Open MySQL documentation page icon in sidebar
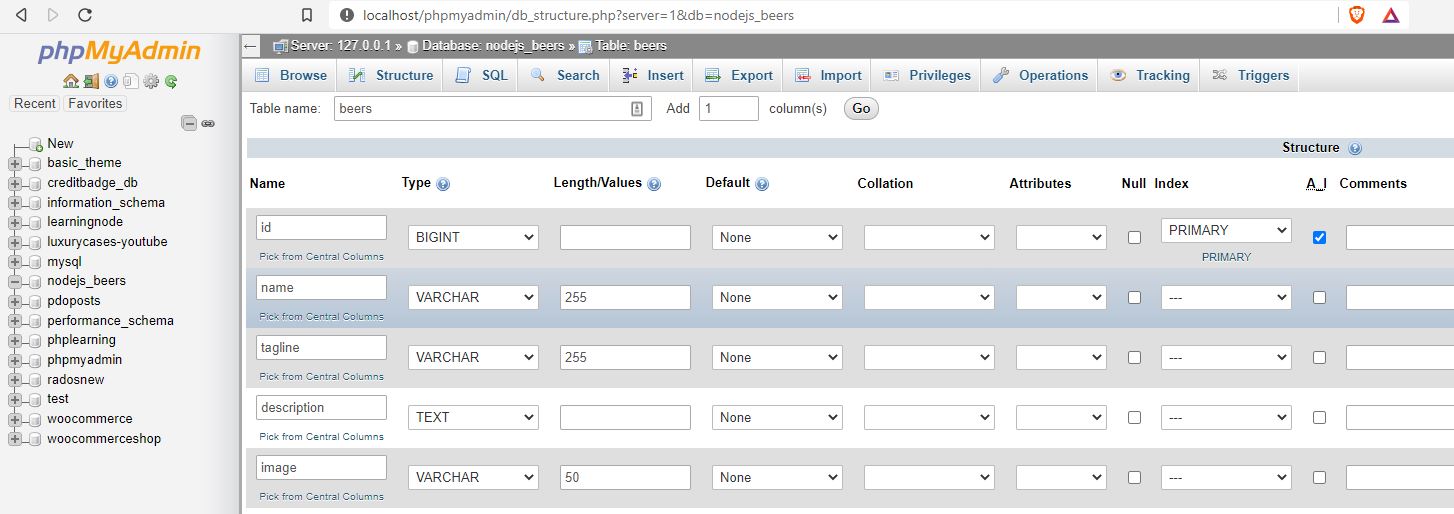 pyautogui.click(x=131, y=82)
